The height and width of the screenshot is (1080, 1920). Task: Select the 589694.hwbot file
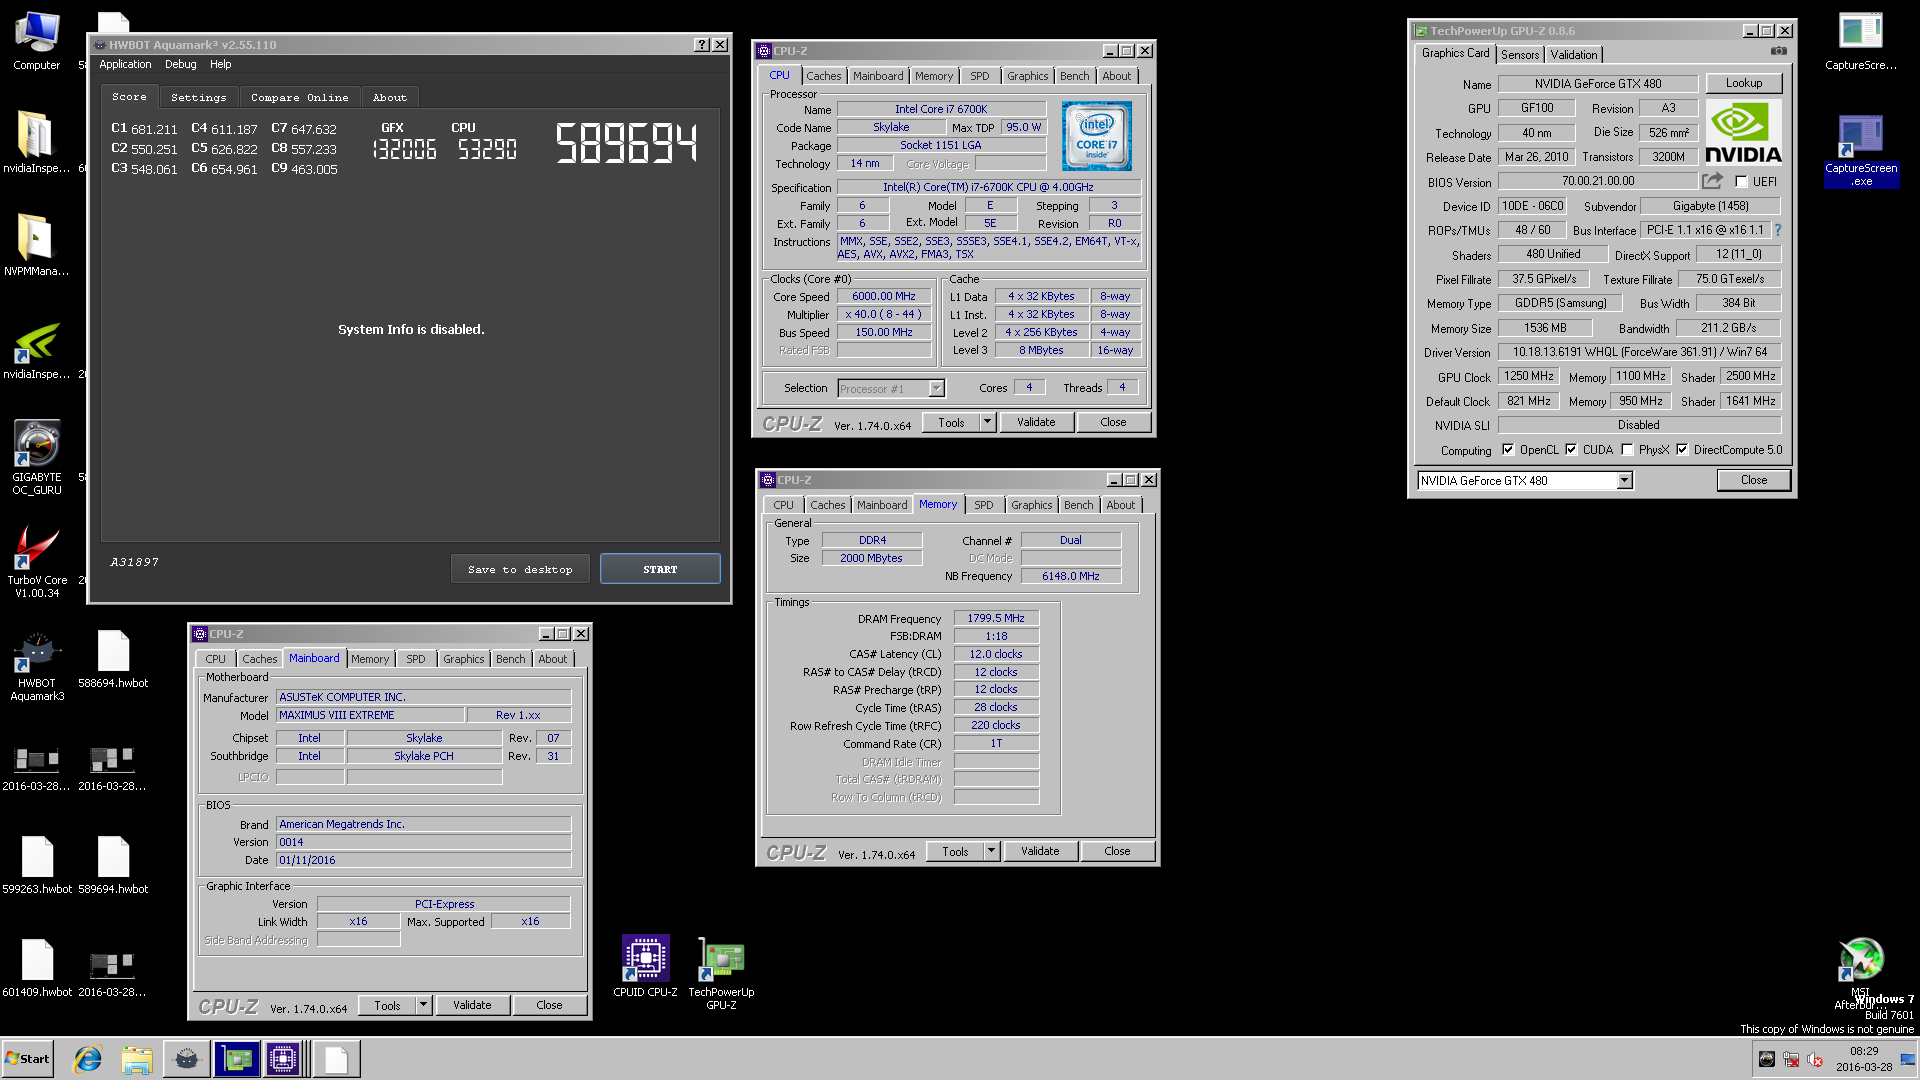(113, 866)
